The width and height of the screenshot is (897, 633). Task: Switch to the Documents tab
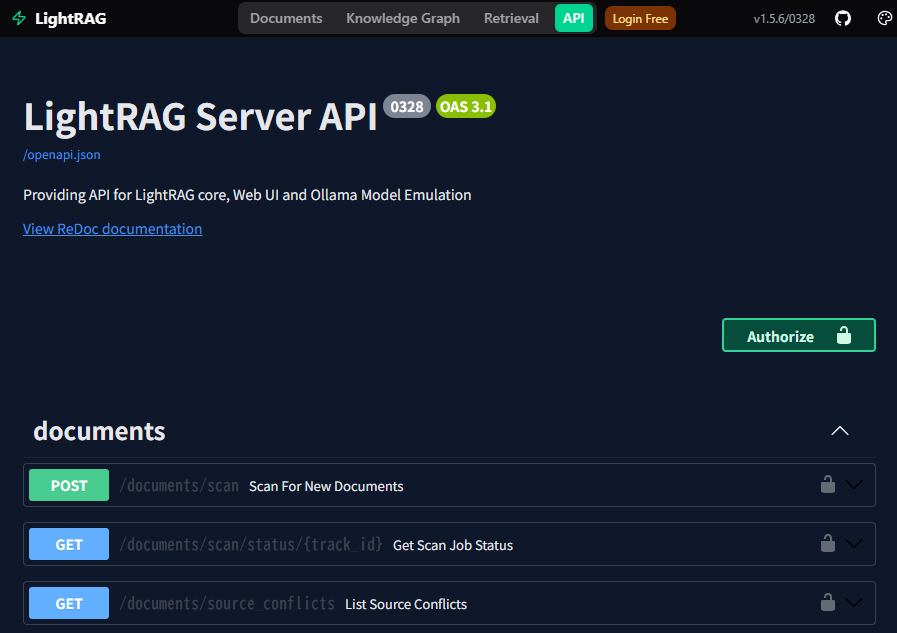coord(286,18)
